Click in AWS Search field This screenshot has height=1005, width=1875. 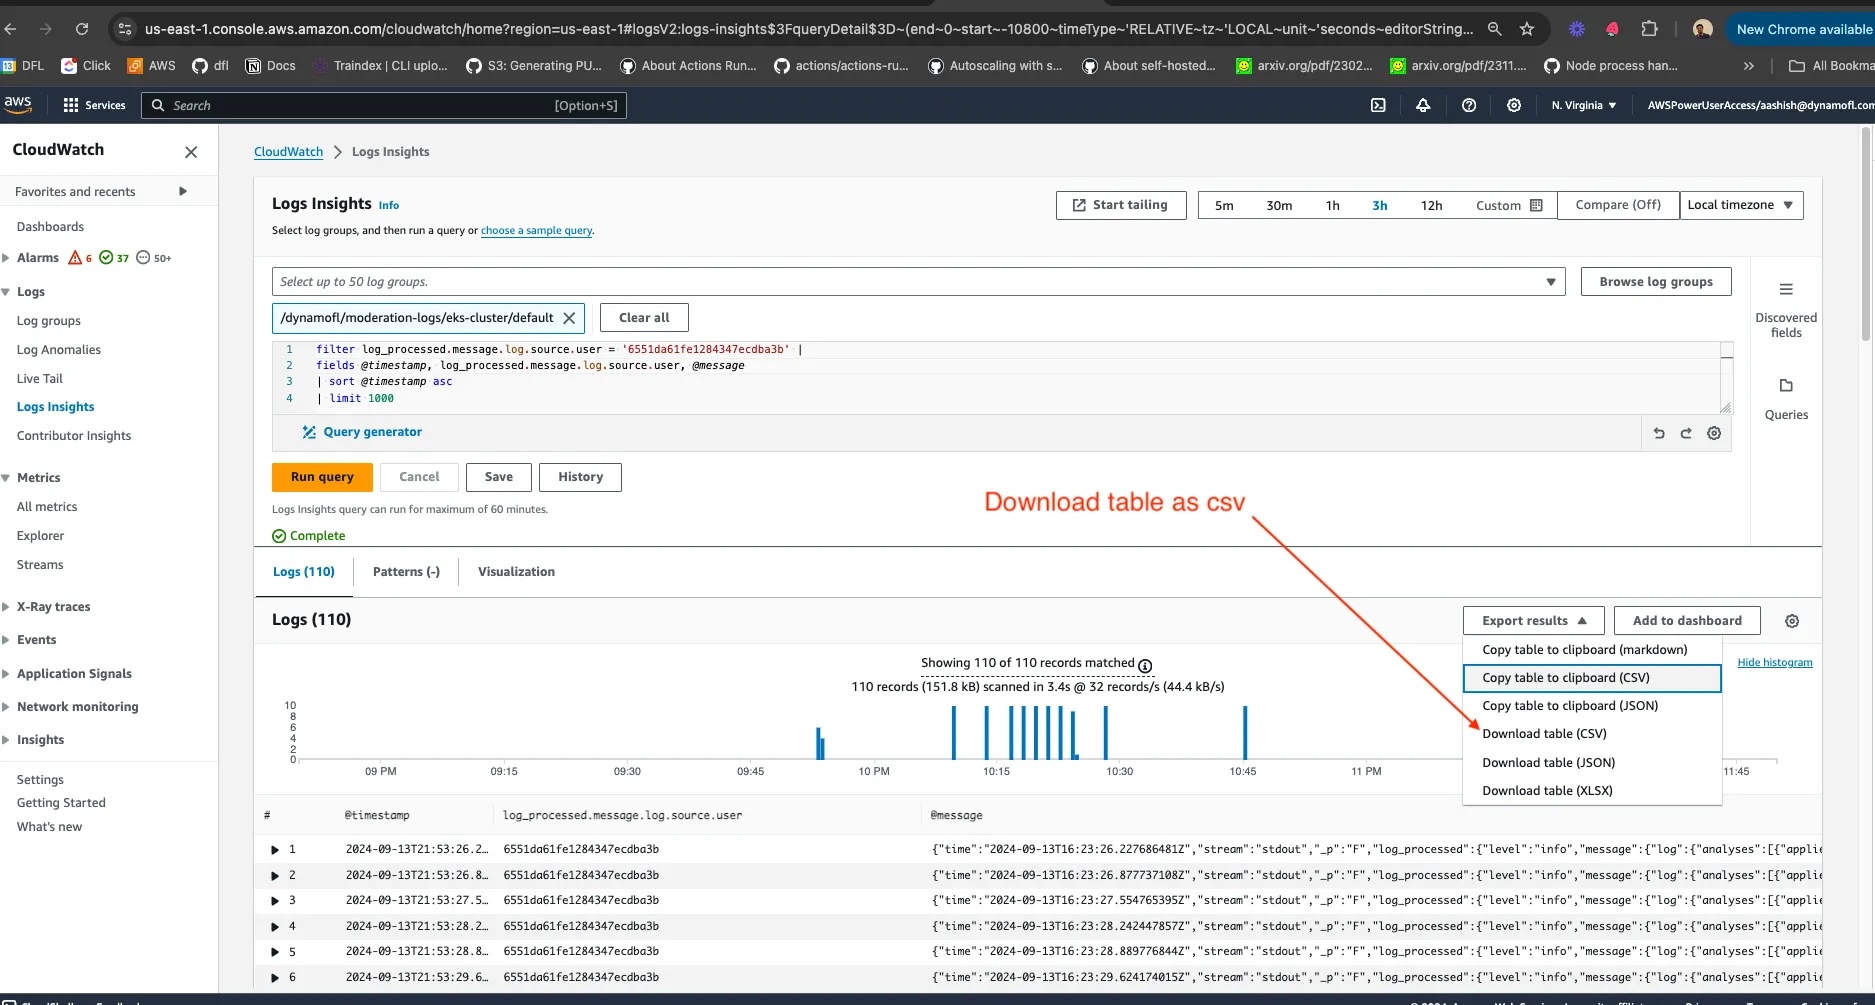click(x=384, y=105)
